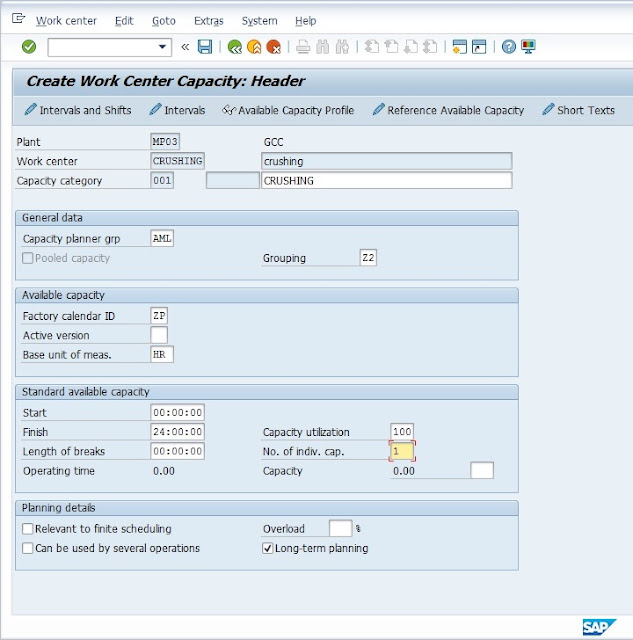Open the SAP window menu icon
The height and width of the screenshot is (640, 633).
(x=18, y=18)
